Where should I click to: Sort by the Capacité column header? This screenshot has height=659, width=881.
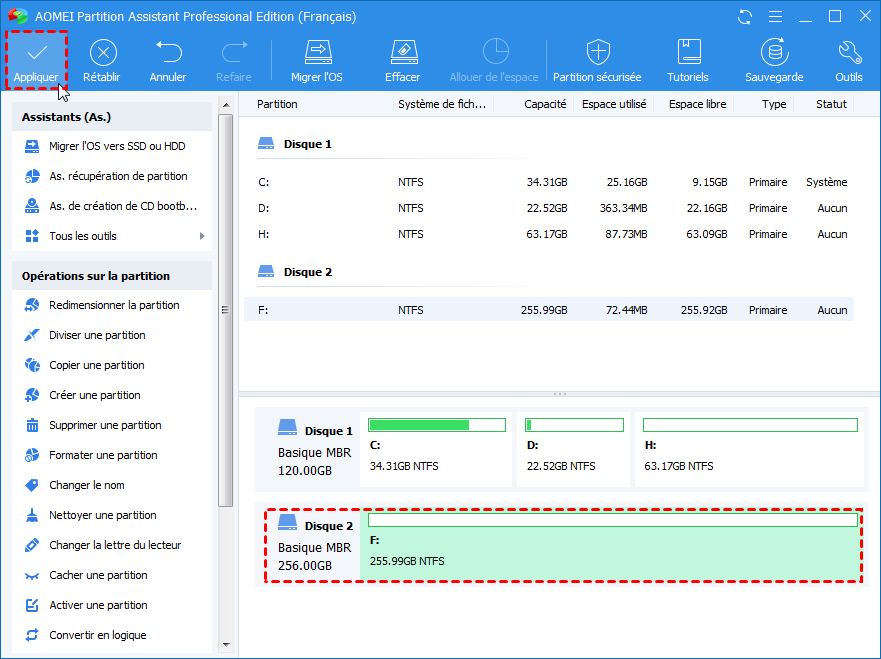tap(545, 104)
